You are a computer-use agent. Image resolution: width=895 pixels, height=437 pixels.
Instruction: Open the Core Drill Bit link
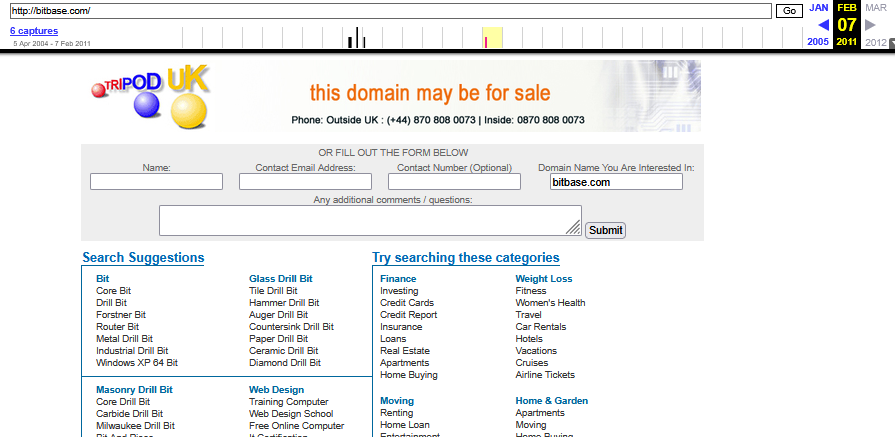coord(123,402)
